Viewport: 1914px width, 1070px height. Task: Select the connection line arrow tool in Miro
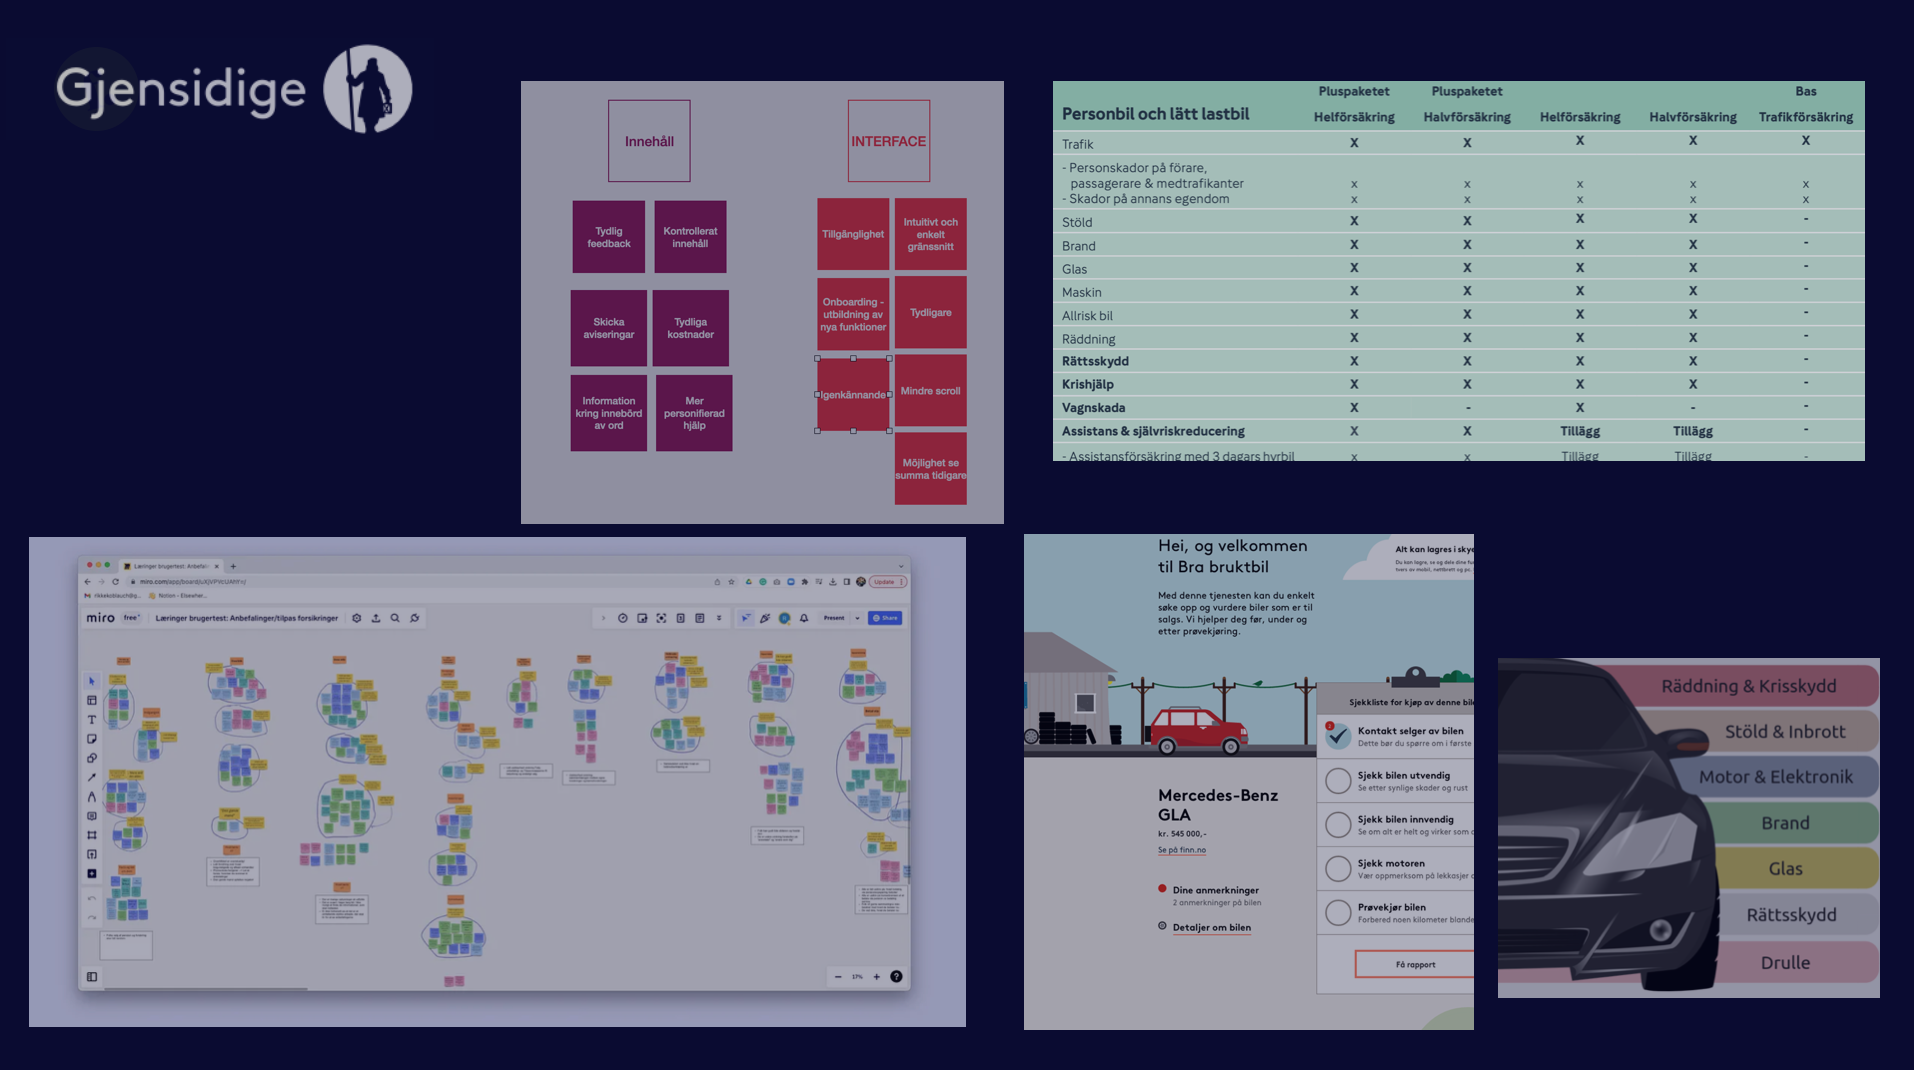[92, 777]
